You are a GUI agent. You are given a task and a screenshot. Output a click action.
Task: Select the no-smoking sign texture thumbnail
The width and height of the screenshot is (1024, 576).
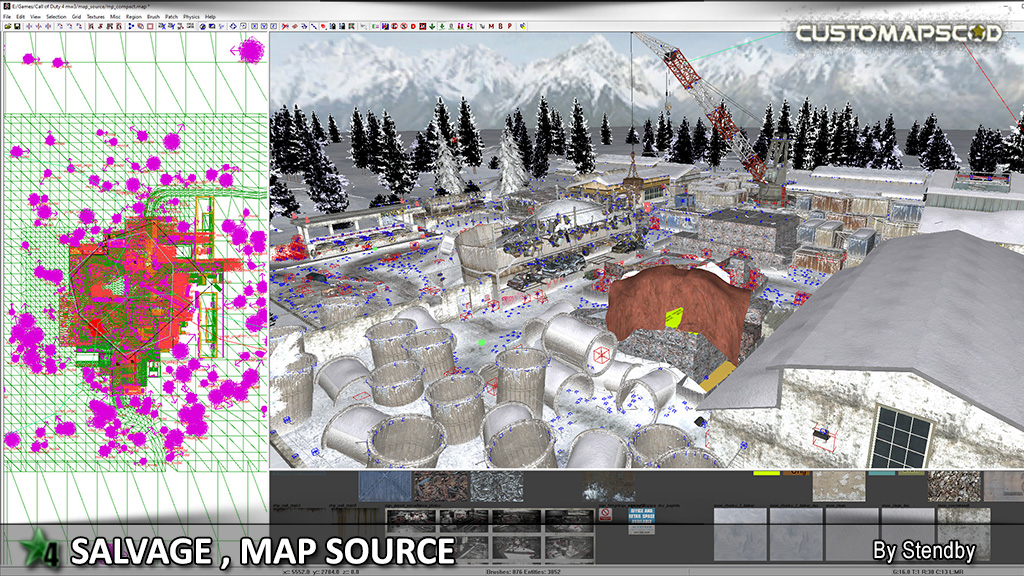(605, 515)
